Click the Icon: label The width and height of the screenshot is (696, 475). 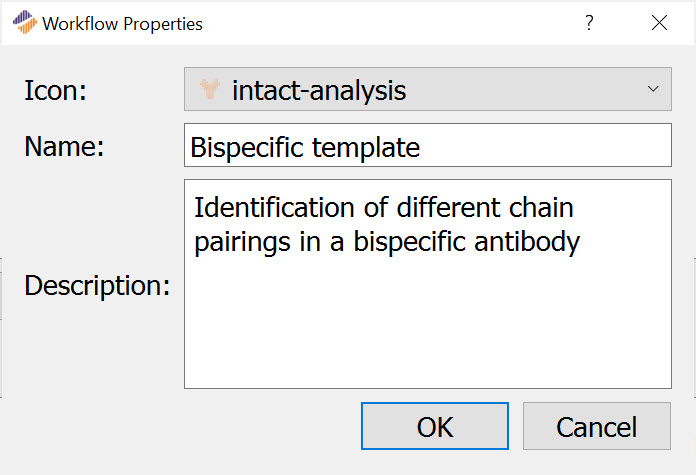(55, 91)
